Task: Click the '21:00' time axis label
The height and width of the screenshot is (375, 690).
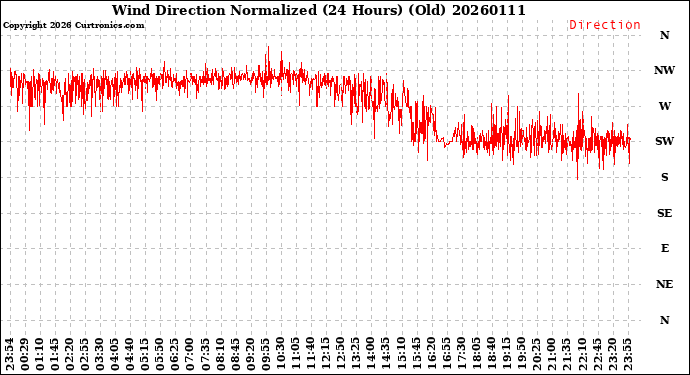Action: pyautogui.click(x=552, y=354)
